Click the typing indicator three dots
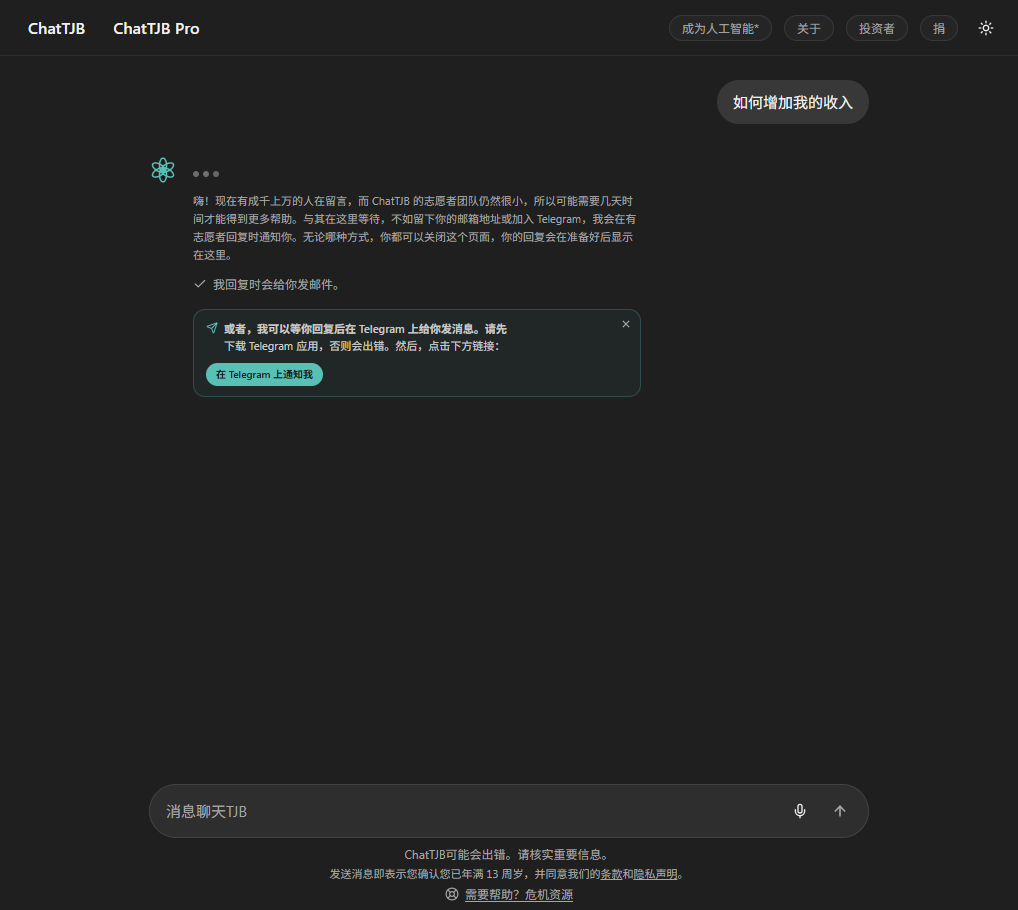Image resolution: width=1018 pixels, height=910 pixels. tap(206, 174)
